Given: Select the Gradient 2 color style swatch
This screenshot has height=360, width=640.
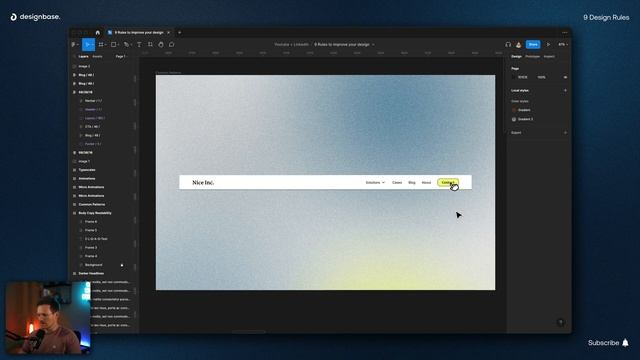Looking at the screenshot, I should [x=514, y=119].
